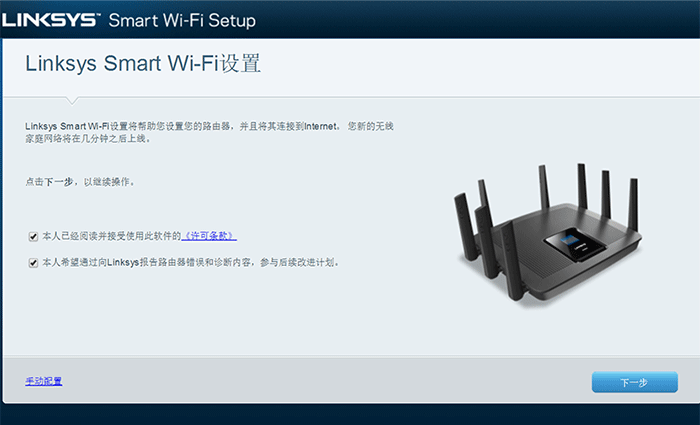Screen dimensions: 700x425
Task: Click the blue display panel on the router
Action: click(x=574, y=245)
